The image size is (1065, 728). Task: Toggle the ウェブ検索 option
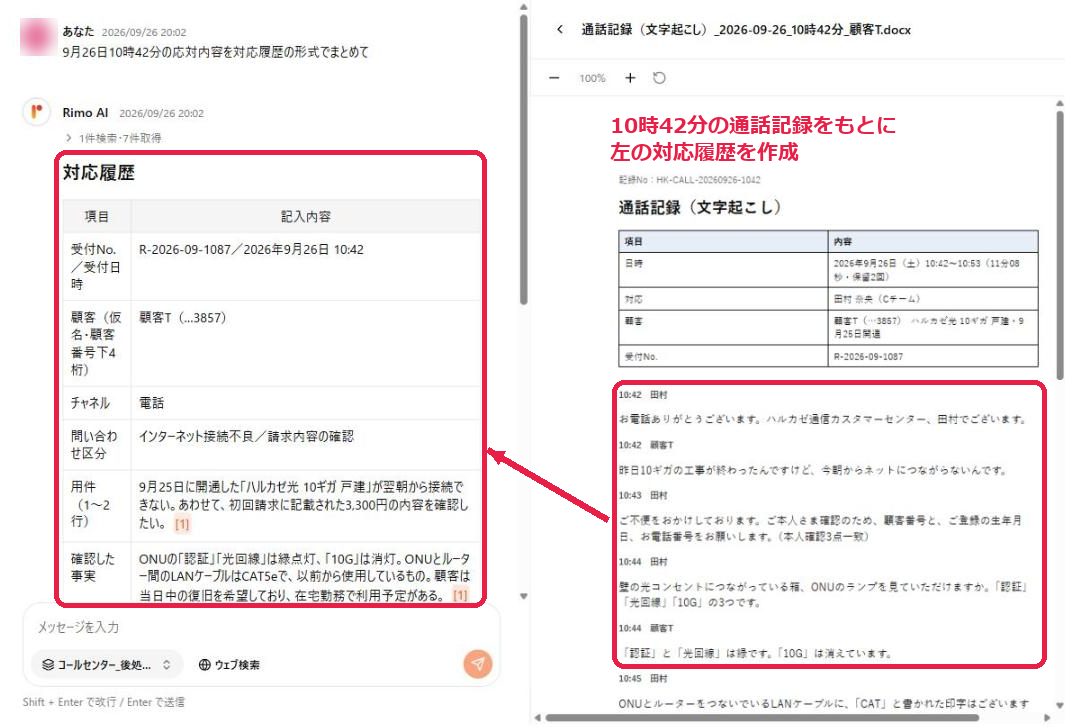(229, 665)
